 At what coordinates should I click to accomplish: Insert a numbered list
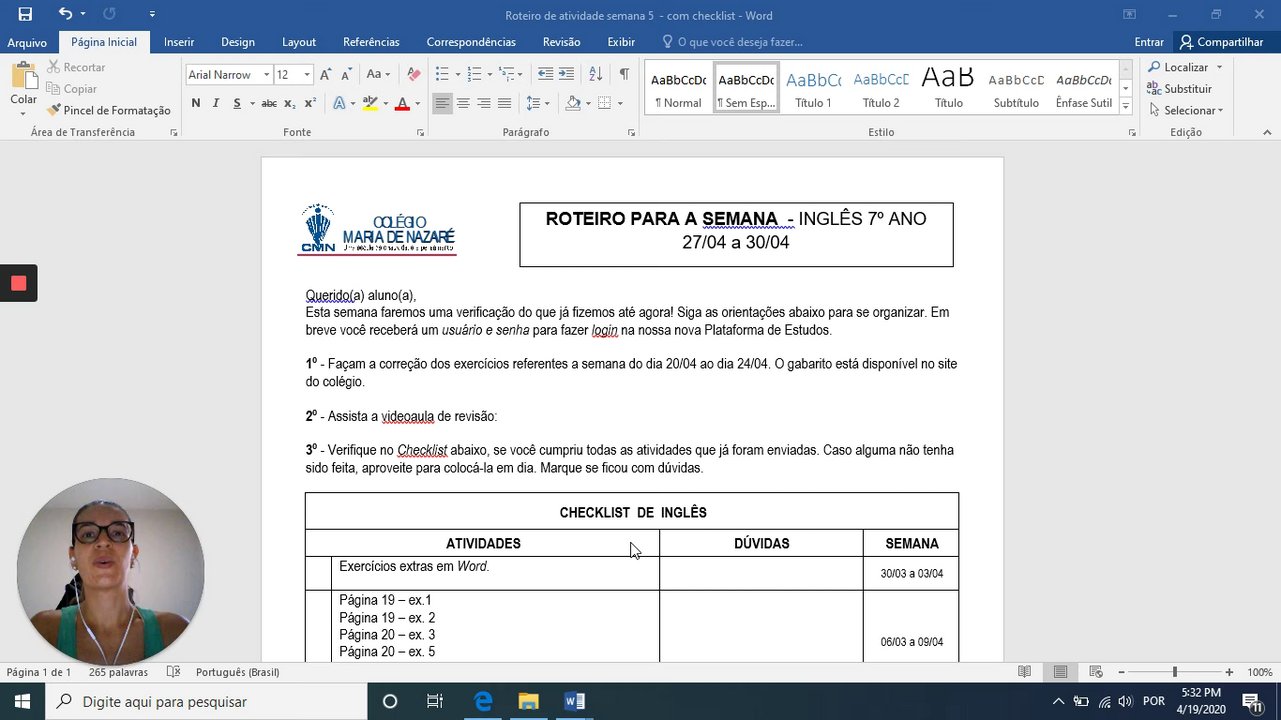474,75
